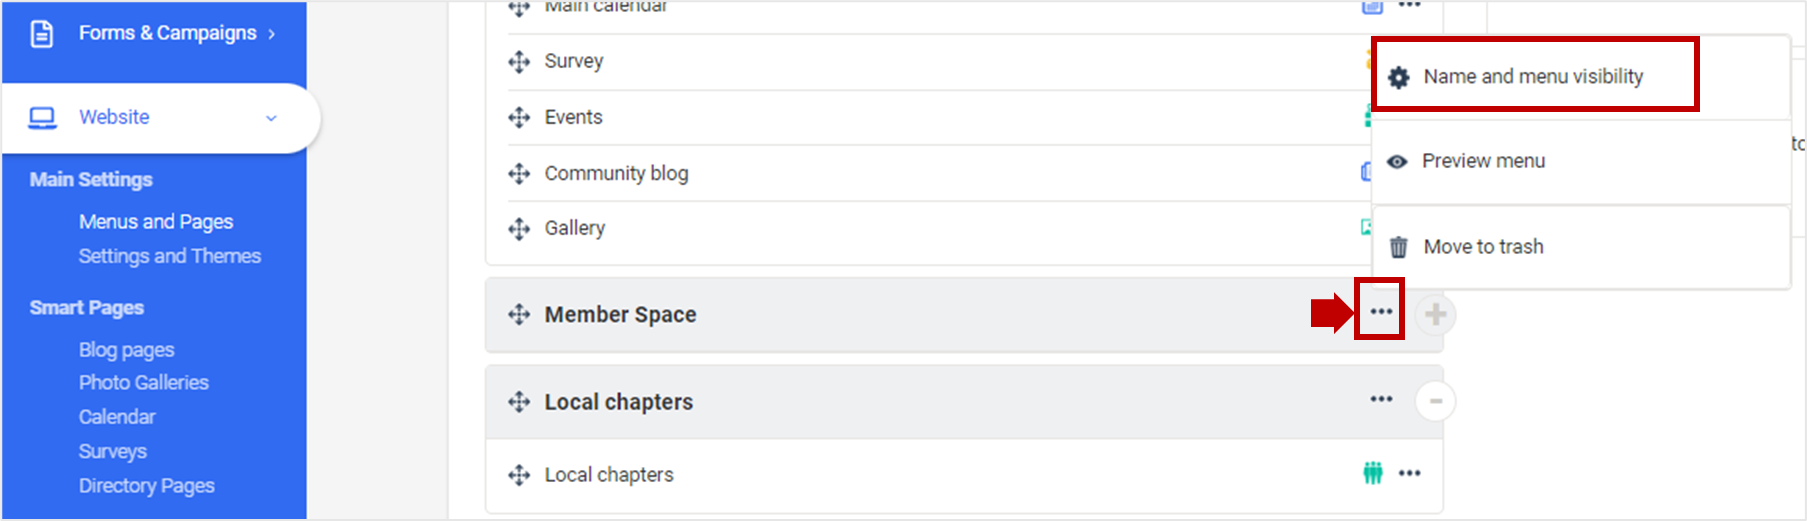Click the drag handle beside Survey
Viewport: 1807px width, 521px height.
(x=519, y=62)
